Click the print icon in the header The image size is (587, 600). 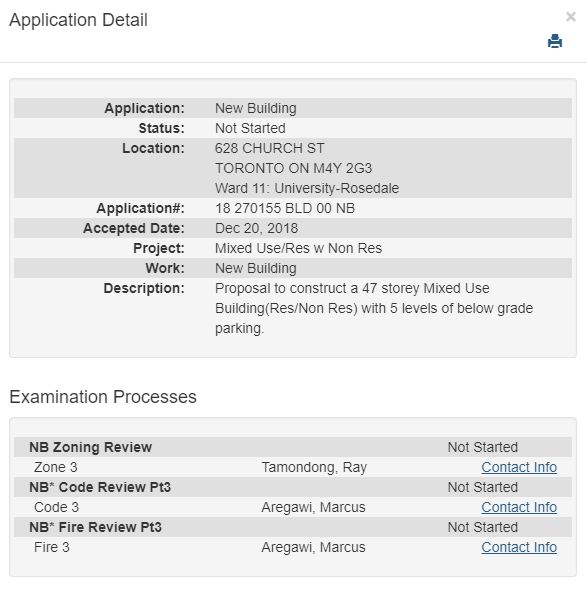(554, 41)
